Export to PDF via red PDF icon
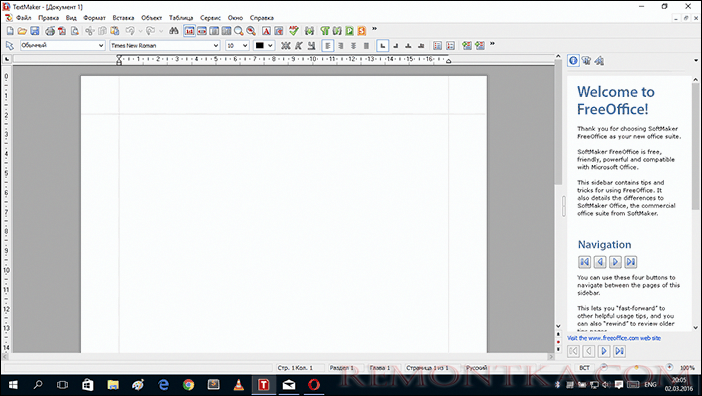The image size is (702, 396). [62, 30]
